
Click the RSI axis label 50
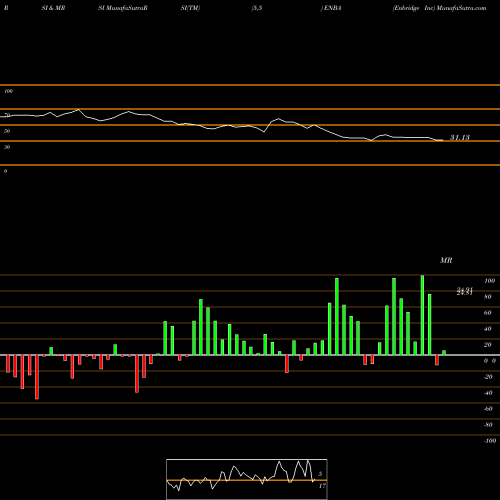click(x=7, y=131)
